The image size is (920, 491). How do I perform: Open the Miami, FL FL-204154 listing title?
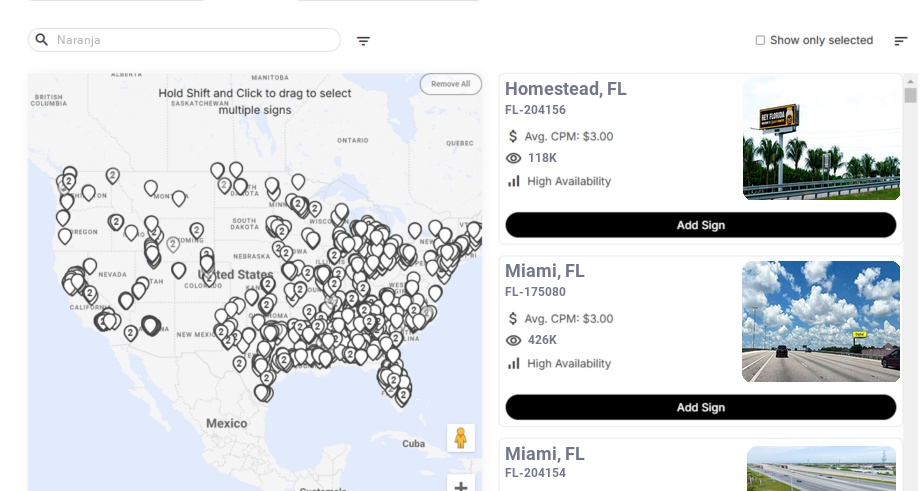(x=545, y=454)
